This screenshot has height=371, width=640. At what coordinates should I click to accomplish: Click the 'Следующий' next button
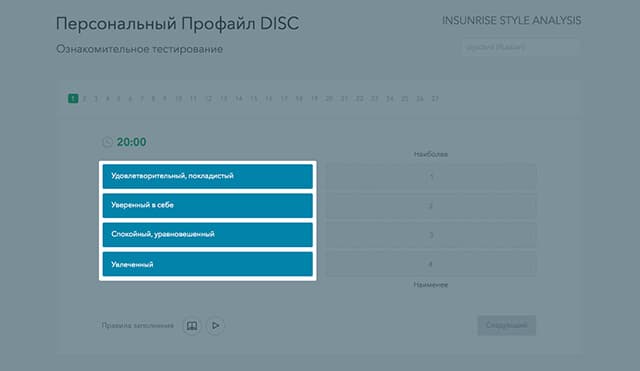coord(507,325)
